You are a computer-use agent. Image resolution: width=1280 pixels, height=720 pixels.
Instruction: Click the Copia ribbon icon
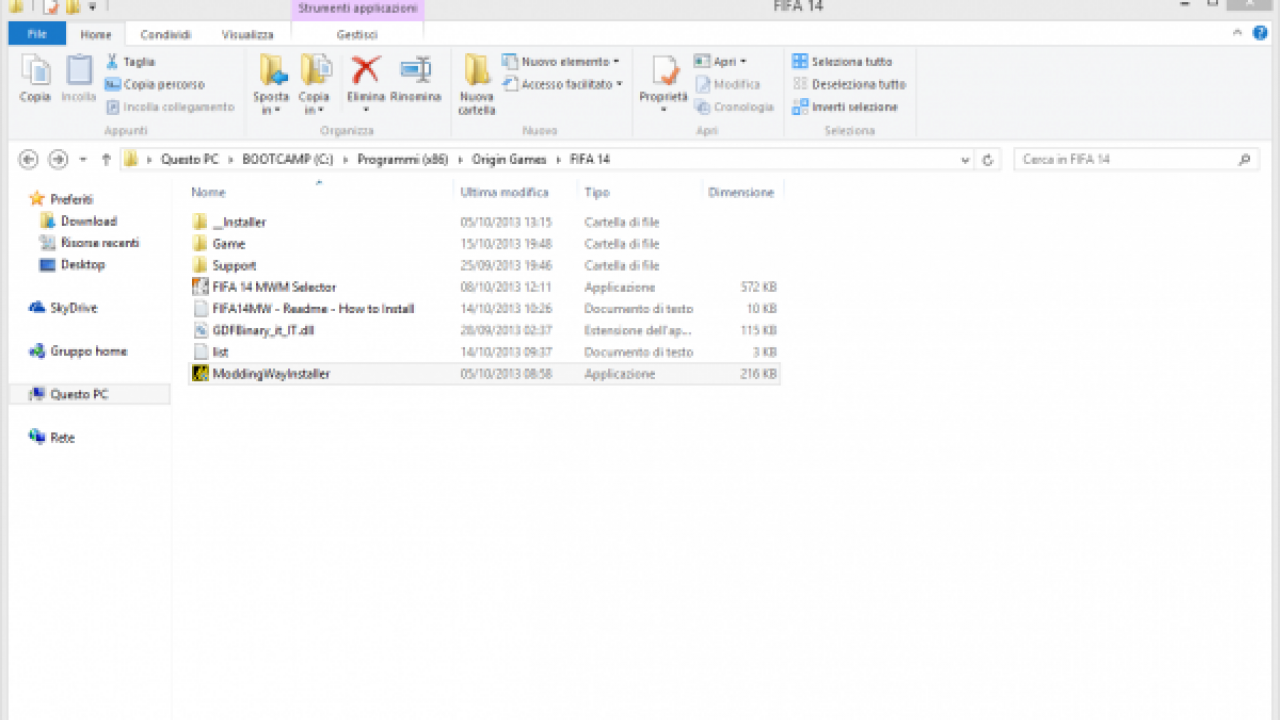35,78
